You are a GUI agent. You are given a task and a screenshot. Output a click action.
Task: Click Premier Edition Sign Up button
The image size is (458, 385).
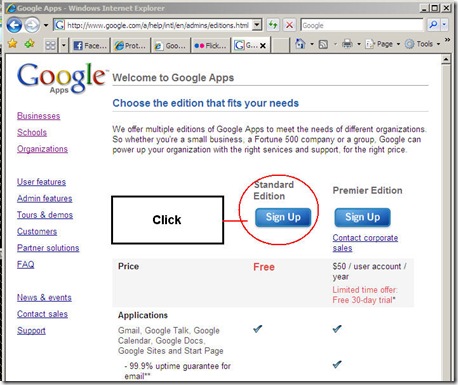(x=362, y=217)
